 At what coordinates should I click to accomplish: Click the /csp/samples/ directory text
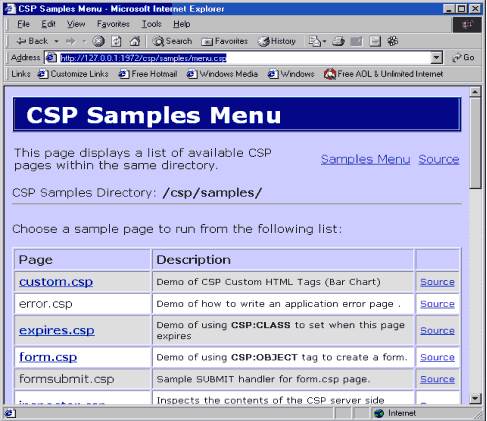tap(212, 193)
